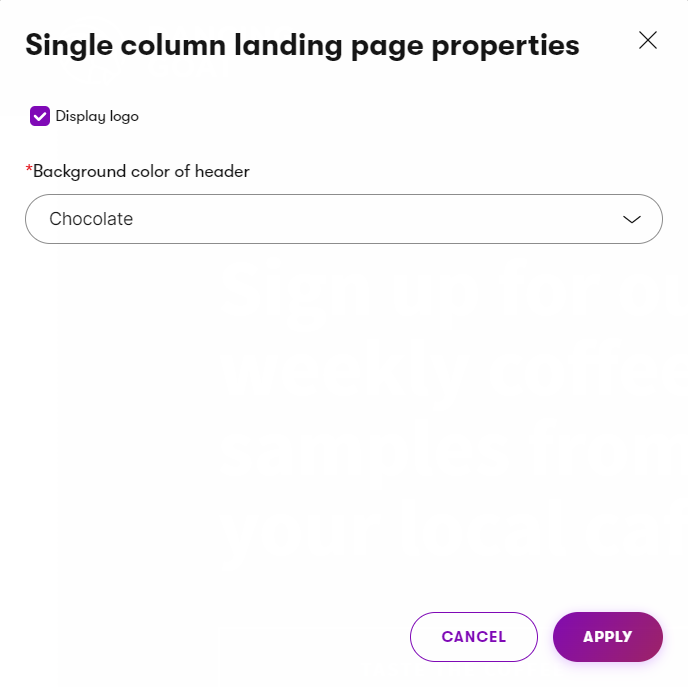Discard changes with the outlined Cancel button
The width and height of the screenshot is (688, 687).
(x=473, y=637)
